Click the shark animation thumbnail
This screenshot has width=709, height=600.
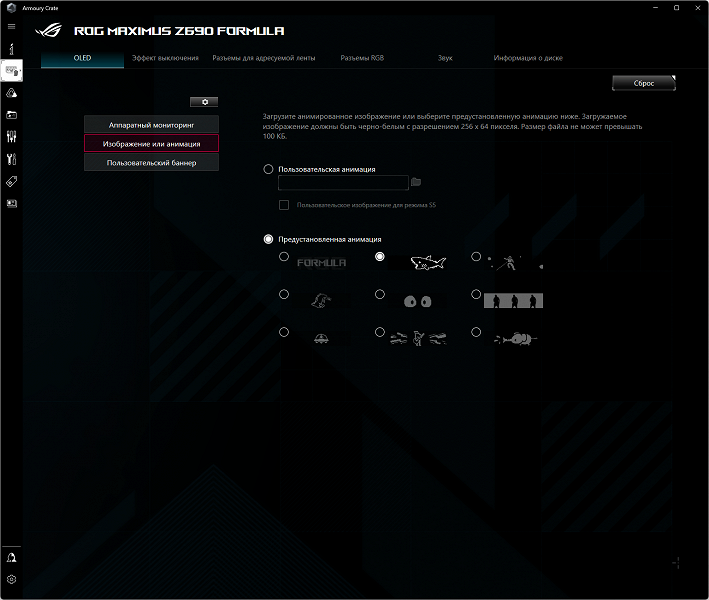418,263
